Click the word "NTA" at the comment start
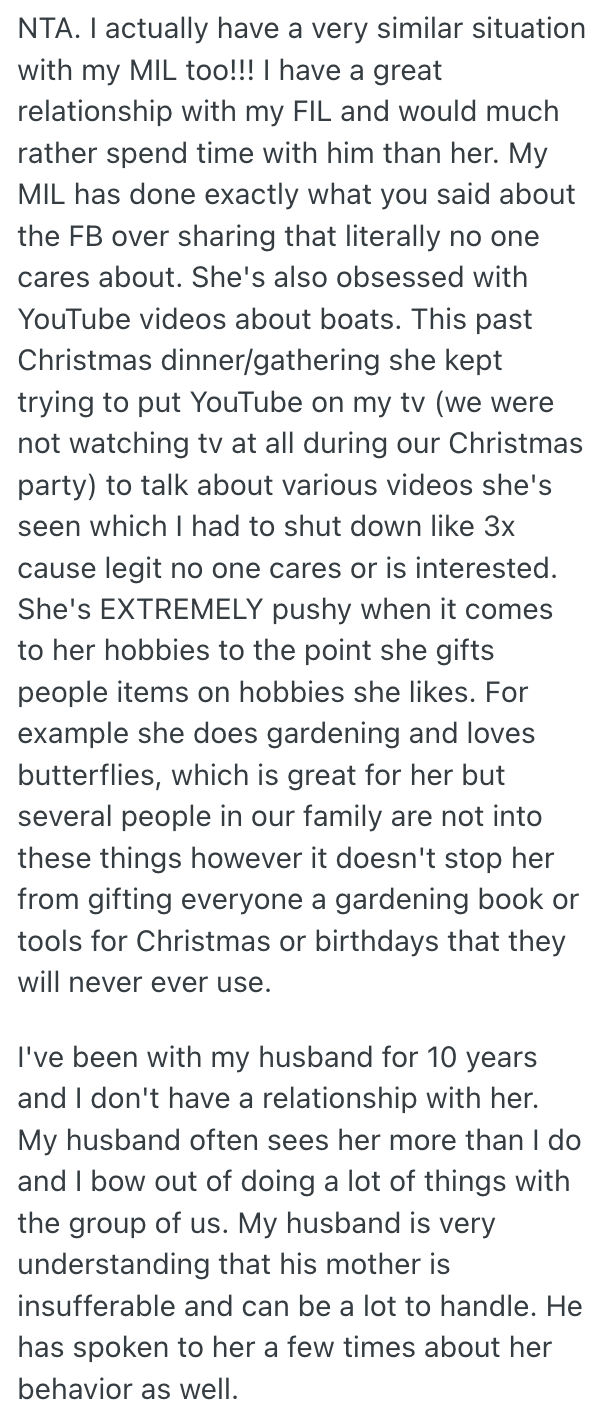The width and height of the screenshot is (600, 1416). point(41,29)
